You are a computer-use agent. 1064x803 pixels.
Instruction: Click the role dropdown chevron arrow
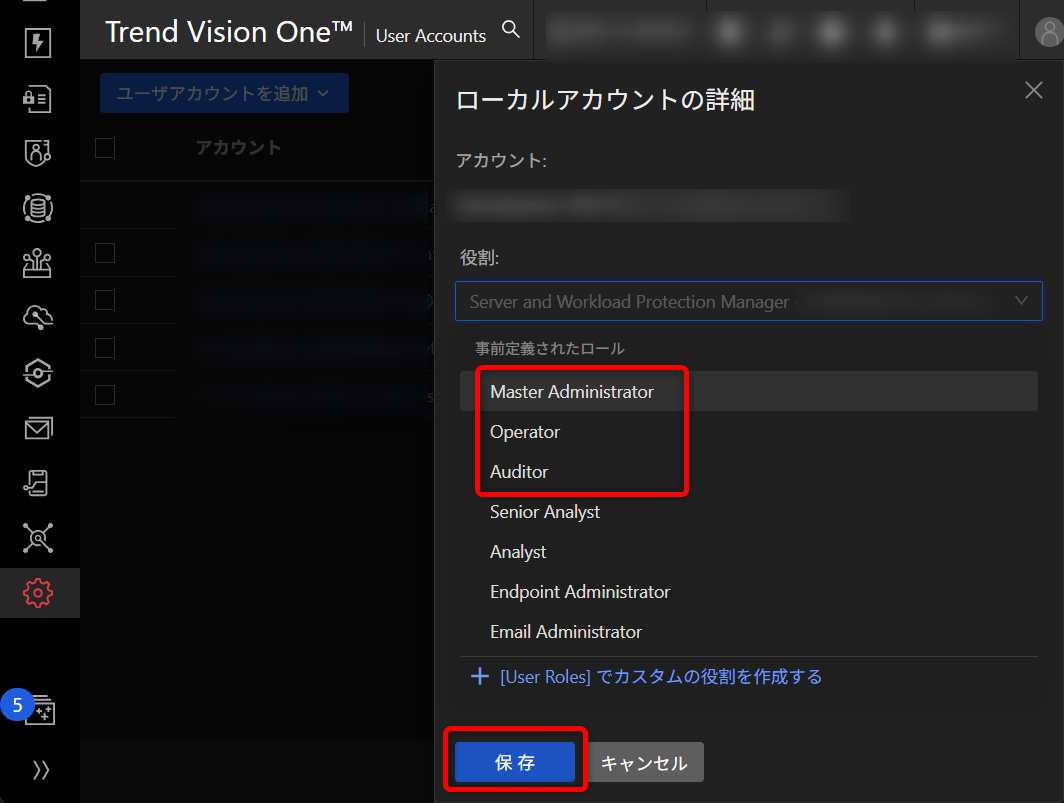(1021, 301)
